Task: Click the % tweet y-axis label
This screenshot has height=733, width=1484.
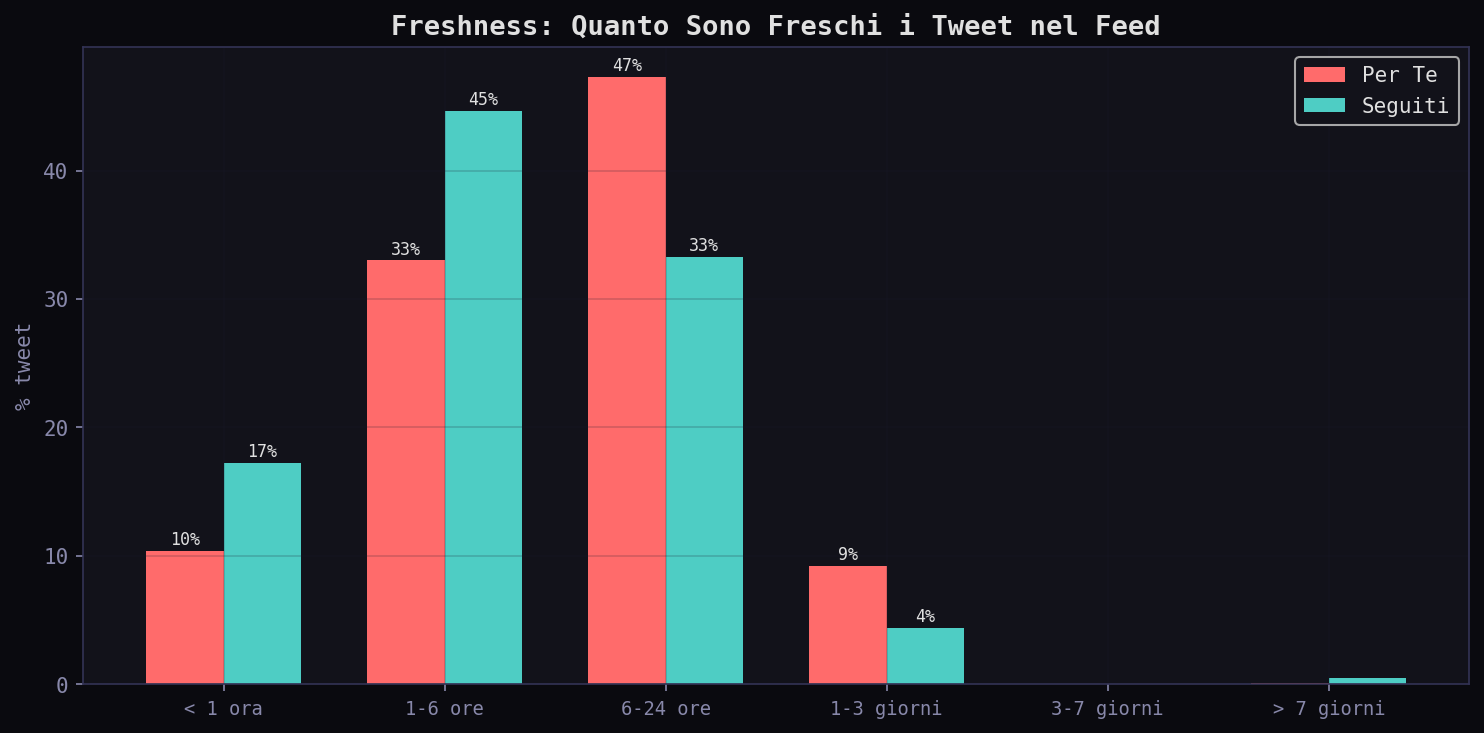Action: click(x=23, y=366)
